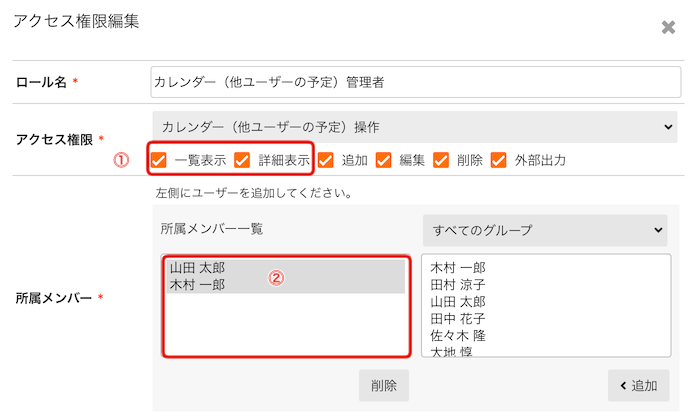691x419 pixels.
Task: Select 田中 花子 from the group list
Action: tap(458, 319)
